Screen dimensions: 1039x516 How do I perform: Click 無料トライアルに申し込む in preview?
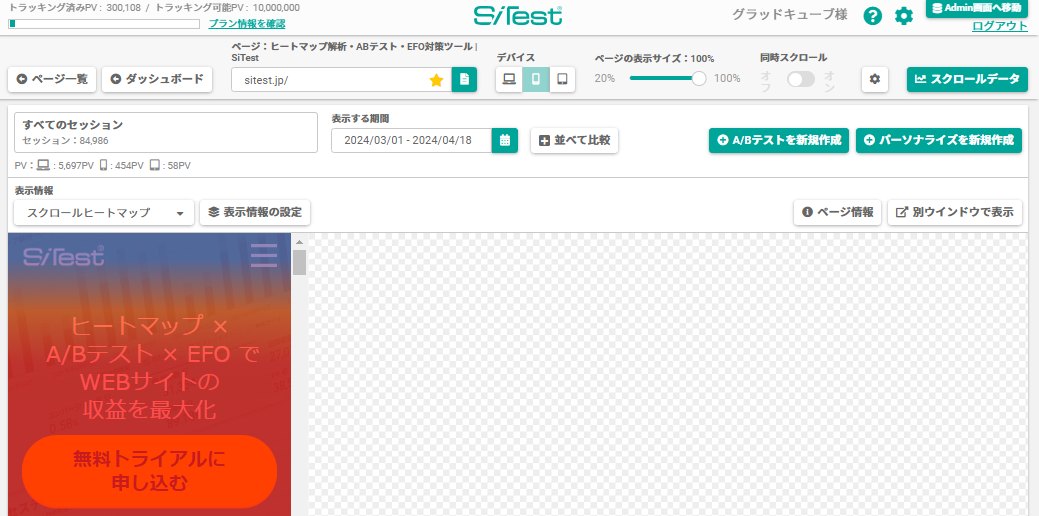click(149, 470)
